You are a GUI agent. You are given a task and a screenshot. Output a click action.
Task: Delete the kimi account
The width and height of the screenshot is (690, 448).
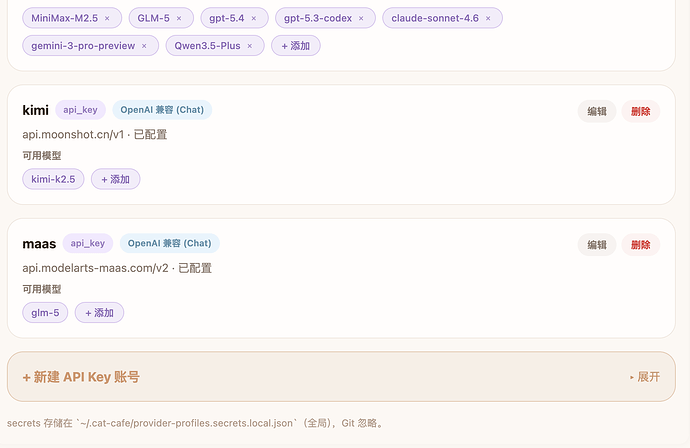click(x=641, y=111)
